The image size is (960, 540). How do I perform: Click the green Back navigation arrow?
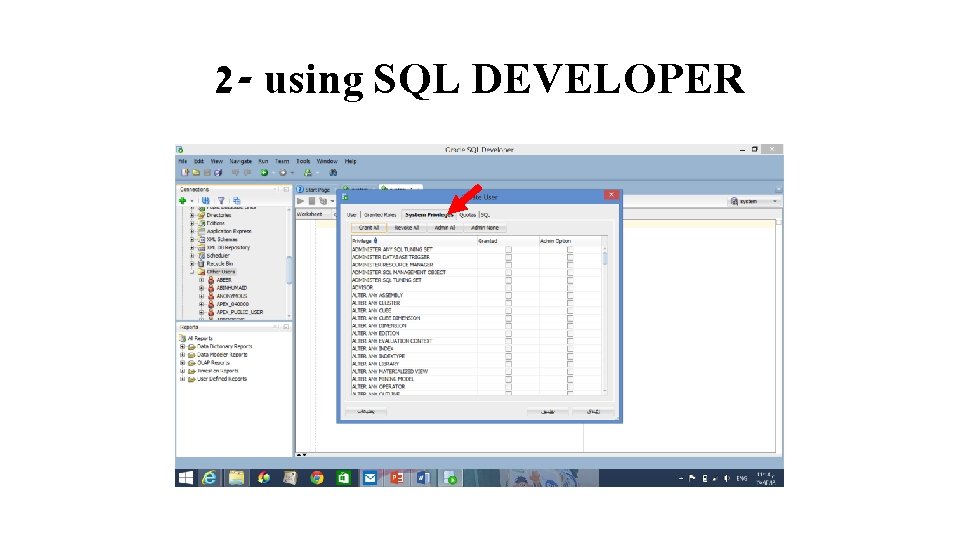(264, 173)
